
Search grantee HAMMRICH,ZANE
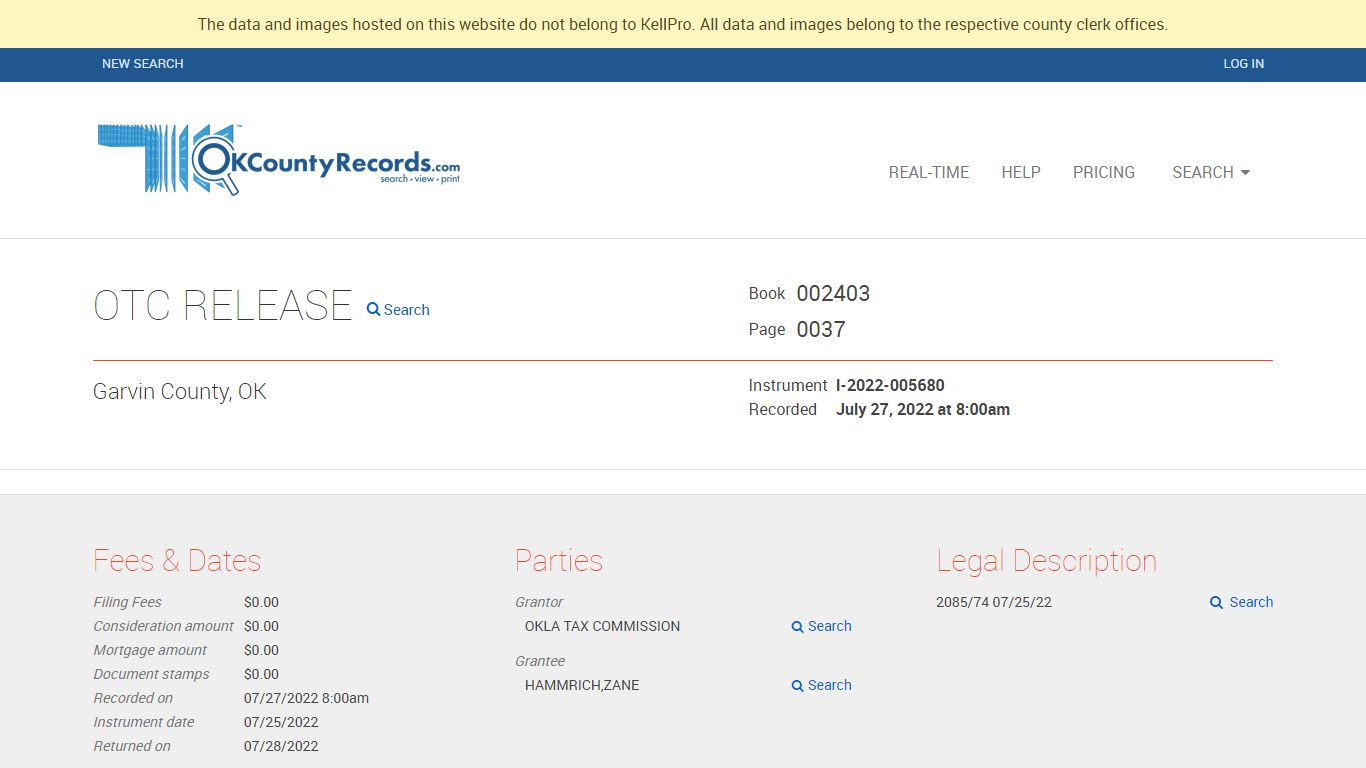(821, 685)
